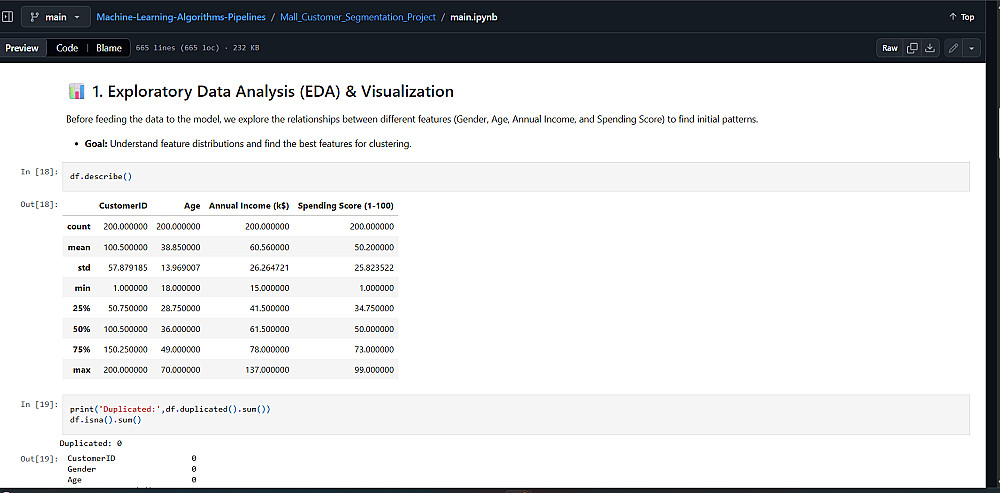Open more edit options dropdown arrow
The image size is (1000, 493).
pyautogui.click(x=971, y=48)
